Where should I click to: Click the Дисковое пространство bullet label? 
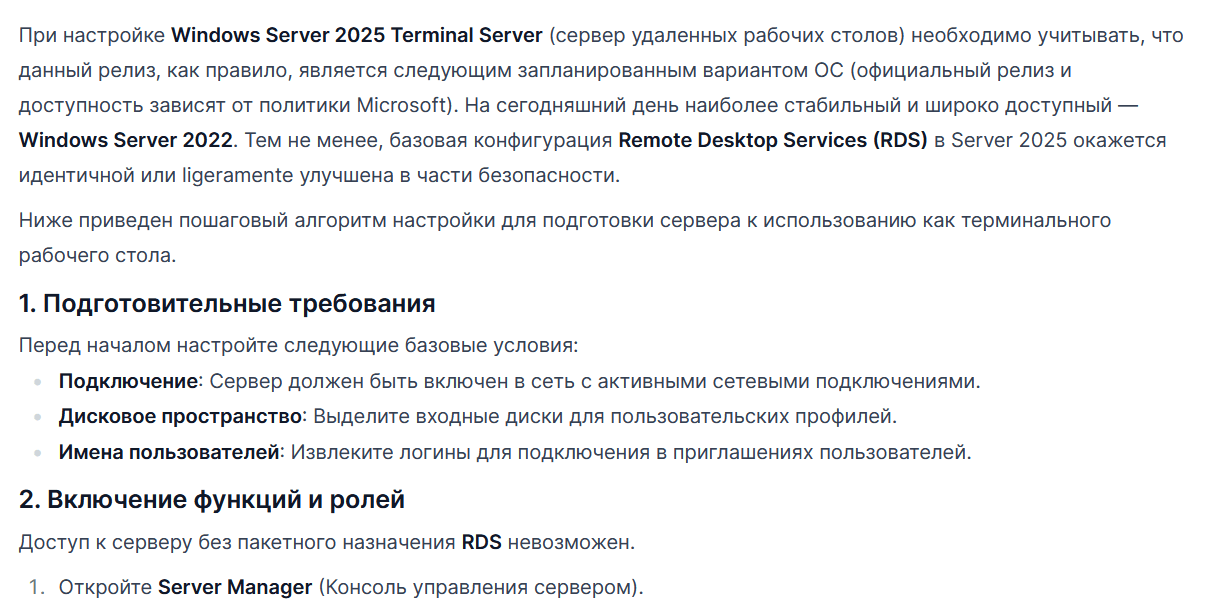[x=180, y=416]
